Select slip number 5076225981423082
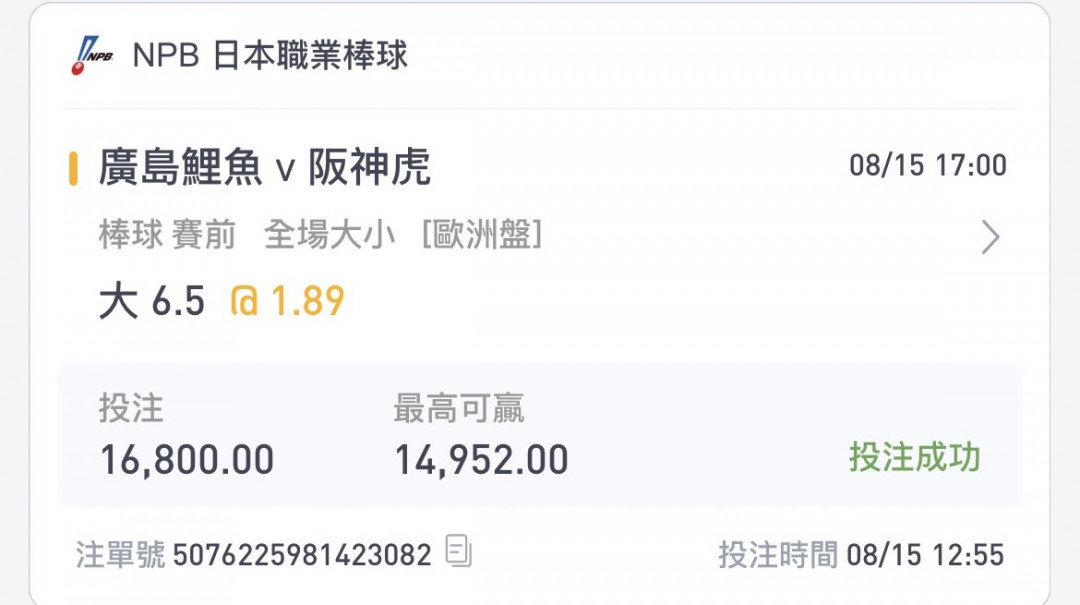The width and height of the screenshot is (1080, 605). [302, 555]
